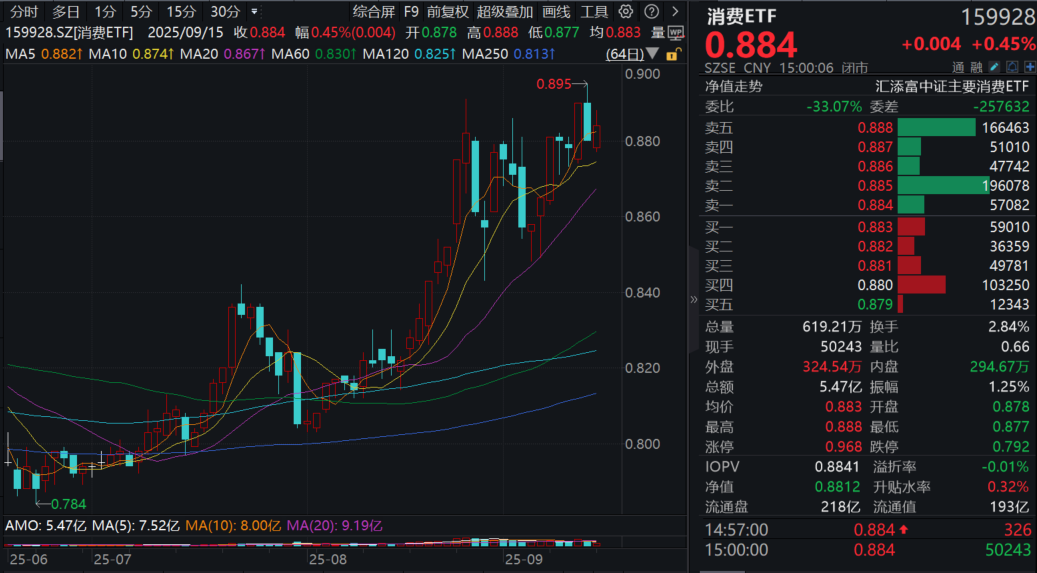Image resolution: width=1037 pixels, height=573 pixels.
Task: Toggle 前复权 price adjustment
Action: (446, 12)
